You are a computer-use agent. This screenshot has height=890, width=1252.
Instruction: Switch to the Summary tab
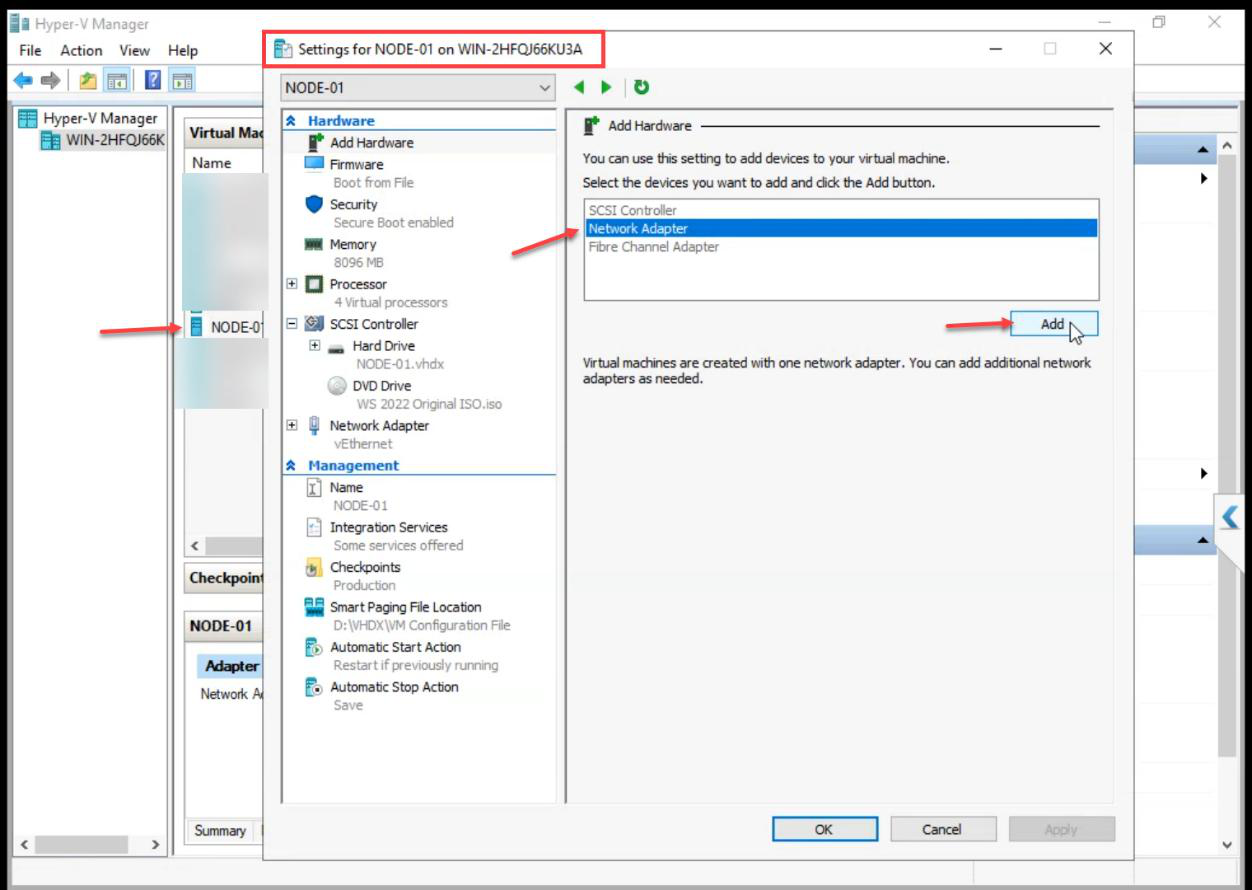(x=220, y=830)
